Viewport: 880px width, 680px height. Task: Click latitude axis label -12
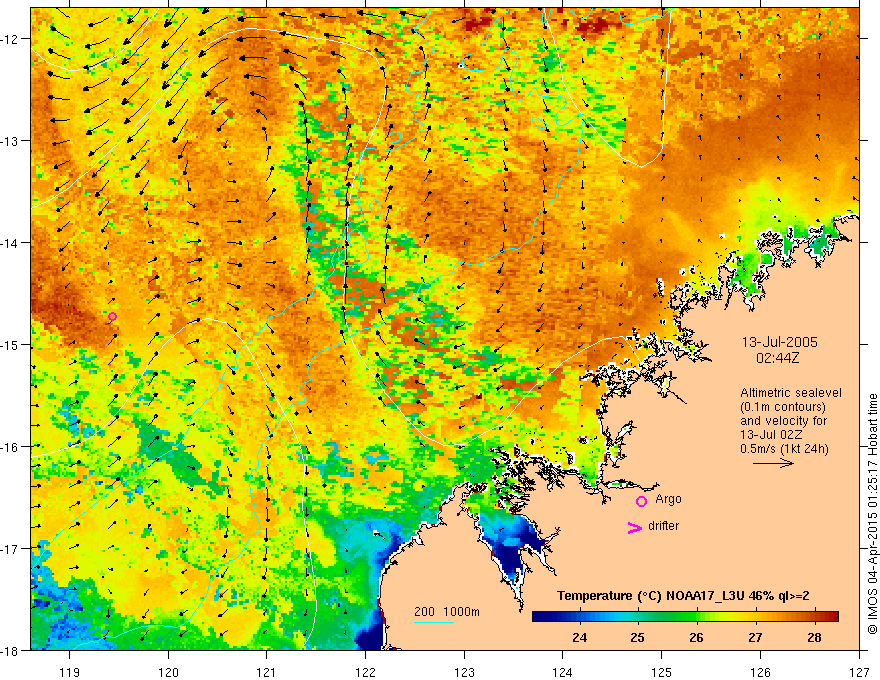12,39
